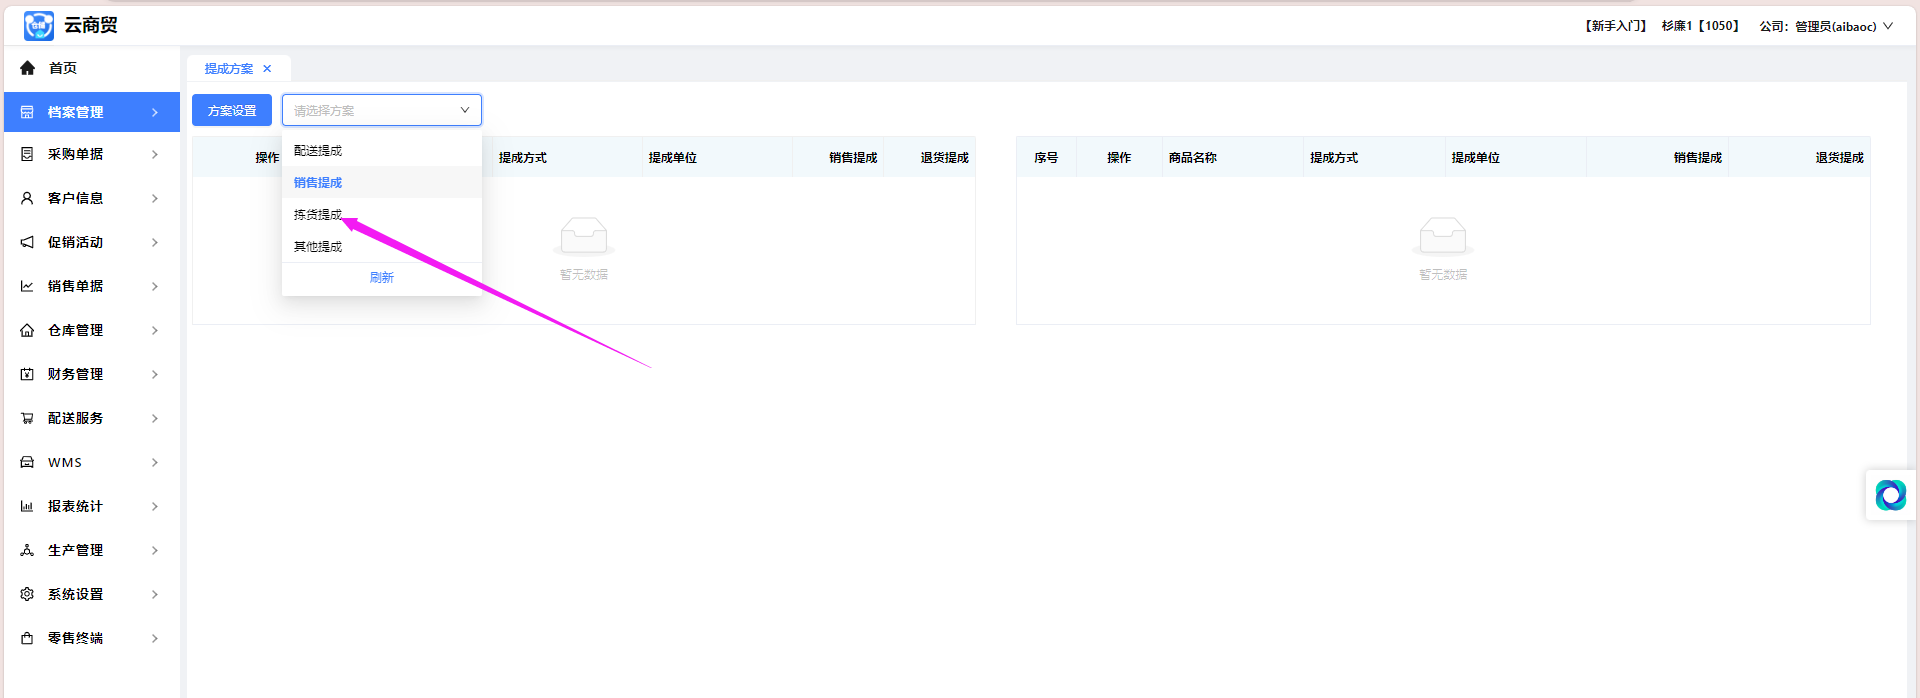Expand the 仓库管理 chevron

tap(155, 330)
